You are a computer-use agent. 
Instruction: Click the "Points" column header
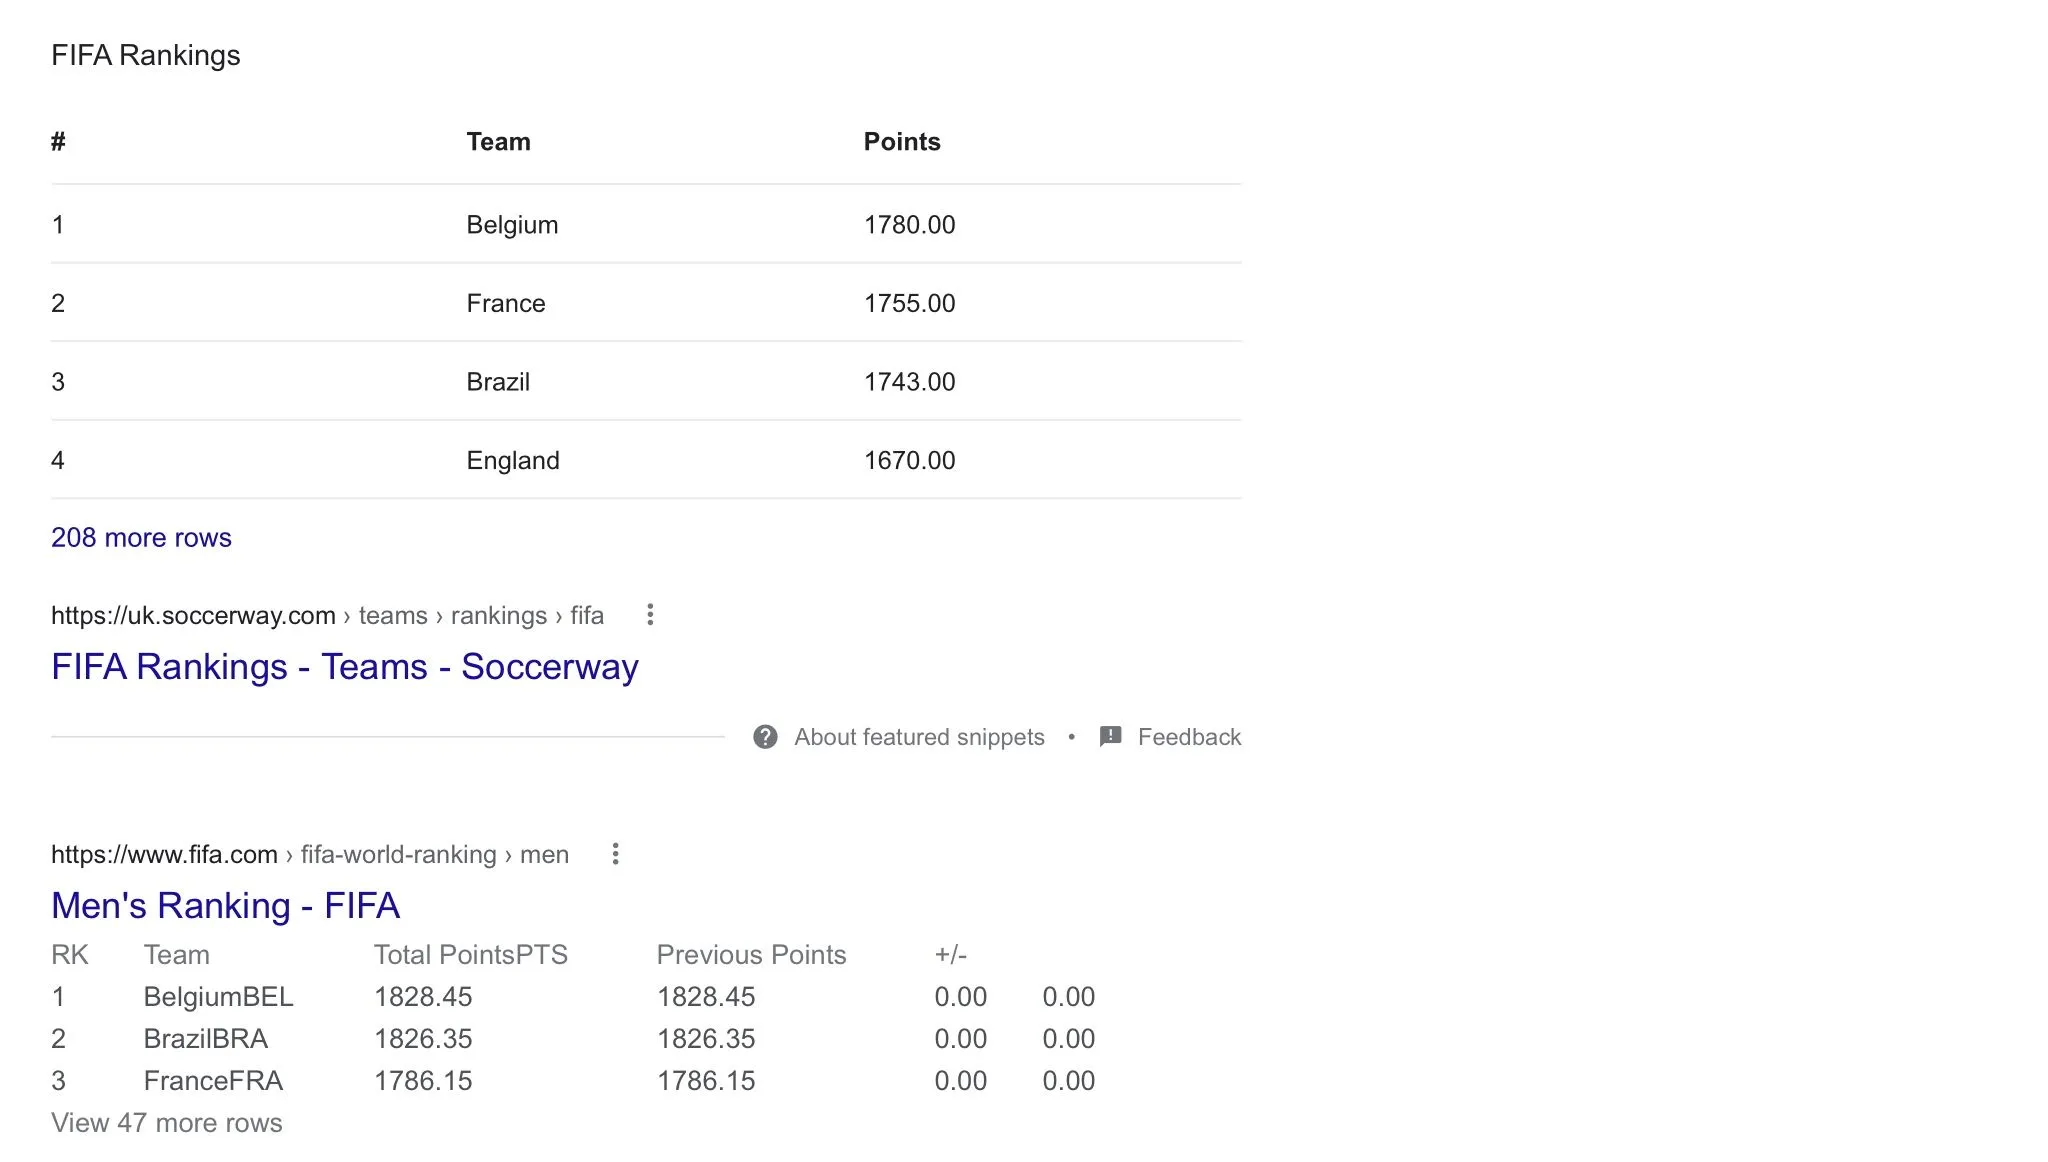coord(902,142)
